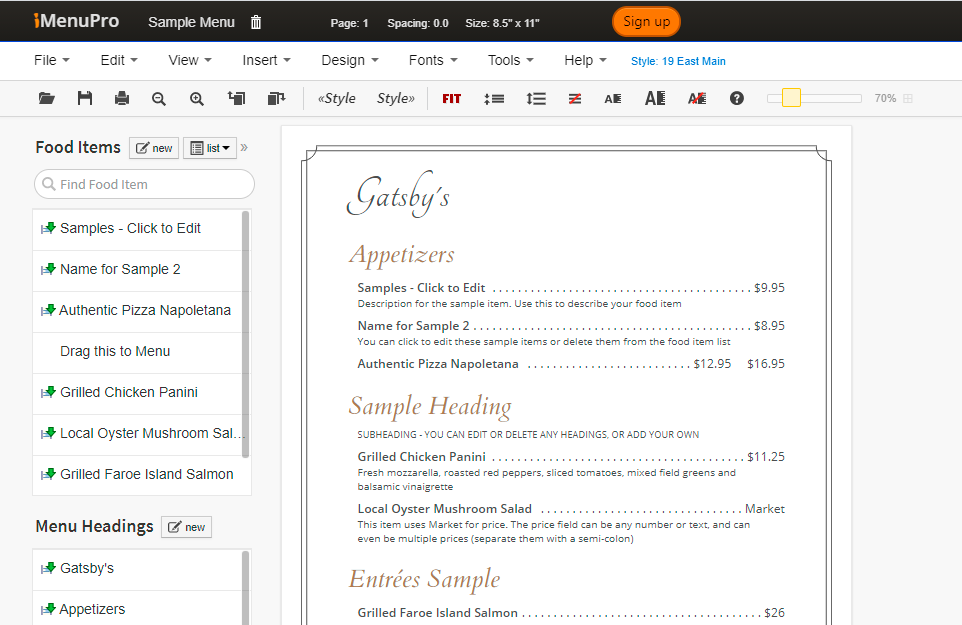Screen dimensions: 962x625
Task: Open the File menu
Action: pyautogui.click(x=50, y=60)
